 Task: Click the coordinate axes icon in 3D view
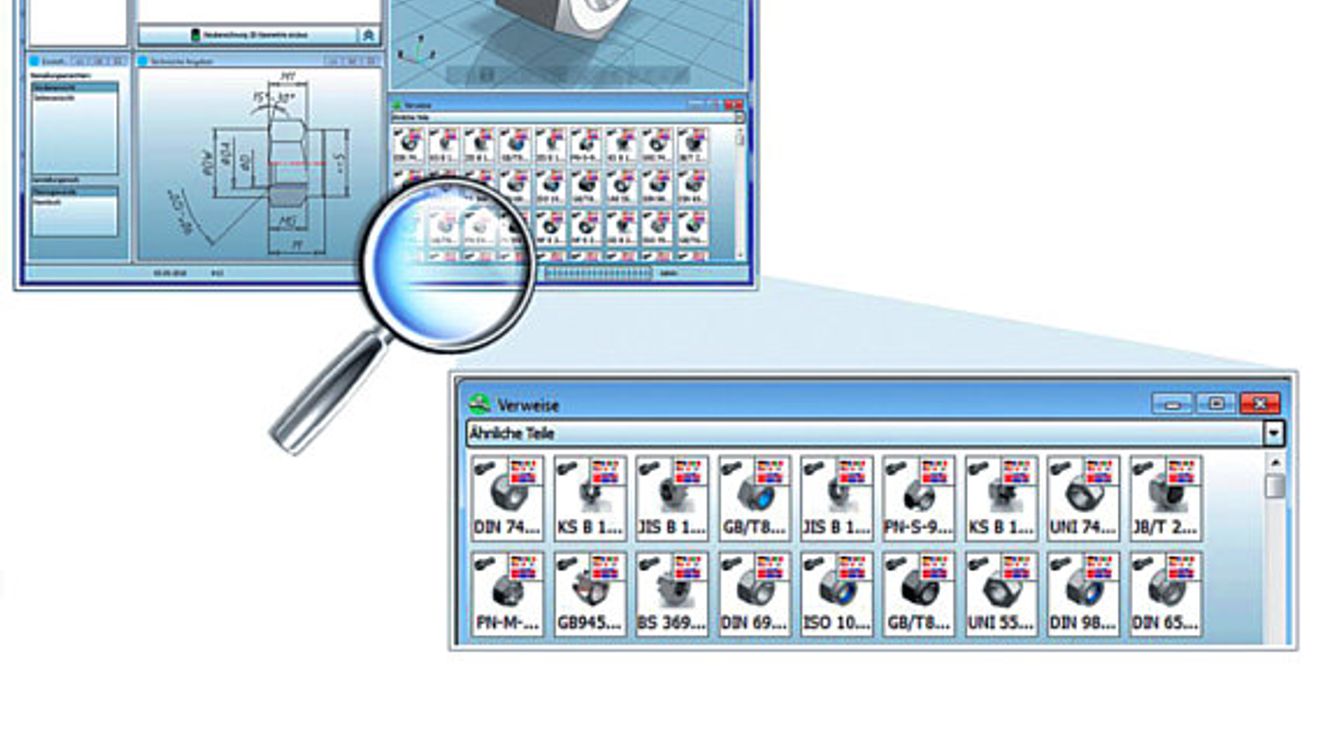pos(416,50)
